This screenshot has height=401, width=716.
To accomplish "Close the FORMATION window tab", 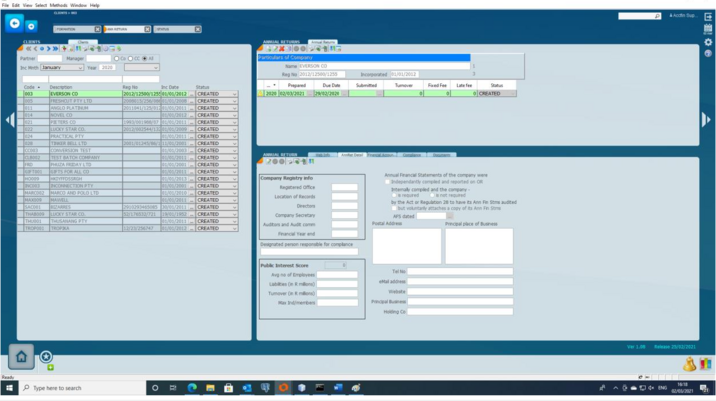I will [97, 29].
